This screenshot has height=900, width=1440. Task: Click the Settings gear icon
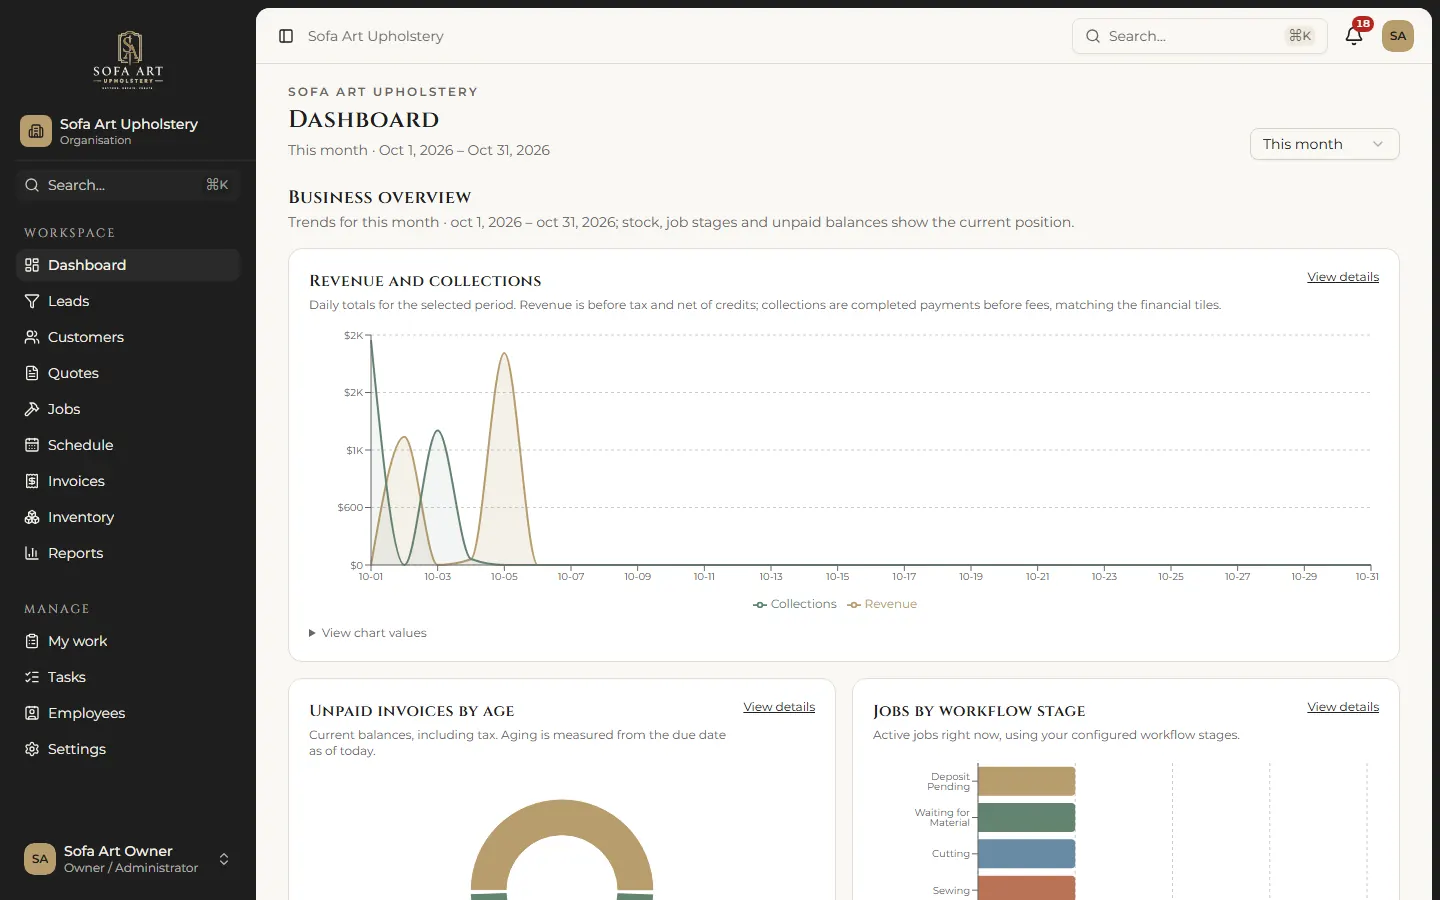32,749
